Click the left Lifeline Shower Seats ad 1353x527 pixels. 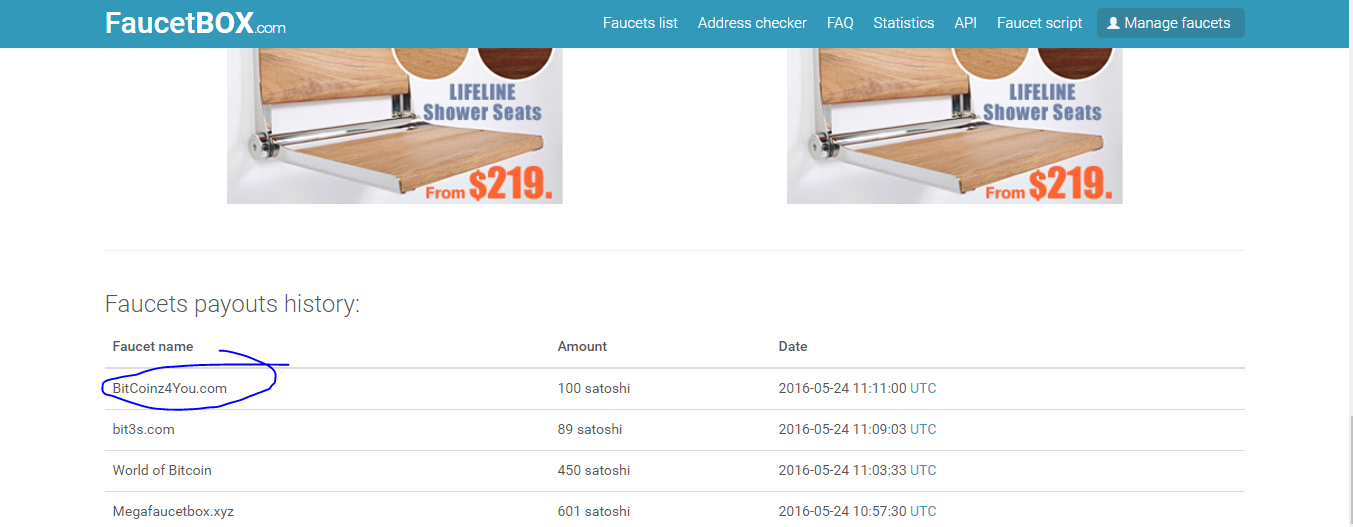click(394, 125)
